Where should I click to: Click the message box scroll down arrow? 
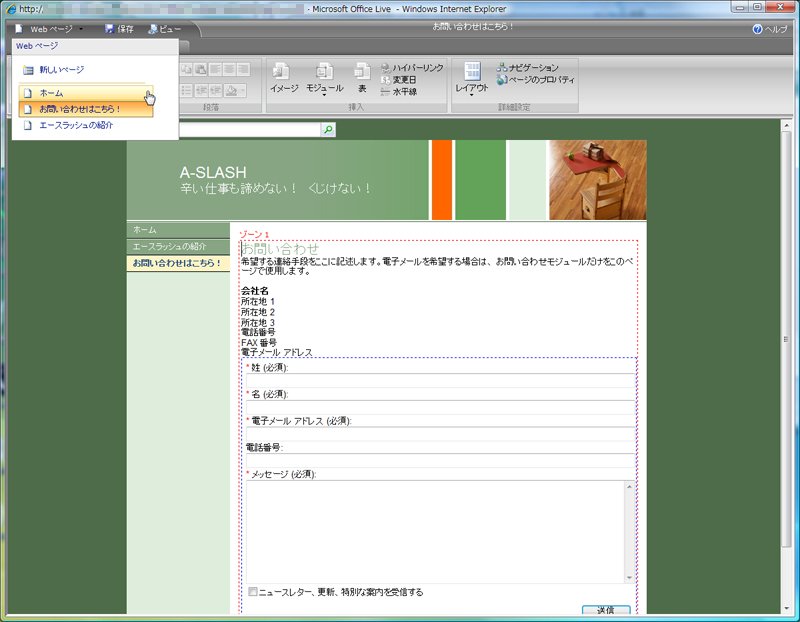630,578
